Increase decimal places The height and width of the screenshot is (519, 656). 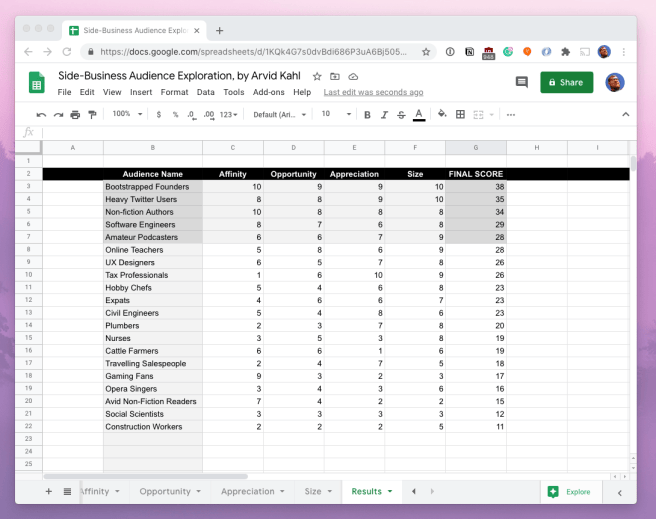(209, 115)
